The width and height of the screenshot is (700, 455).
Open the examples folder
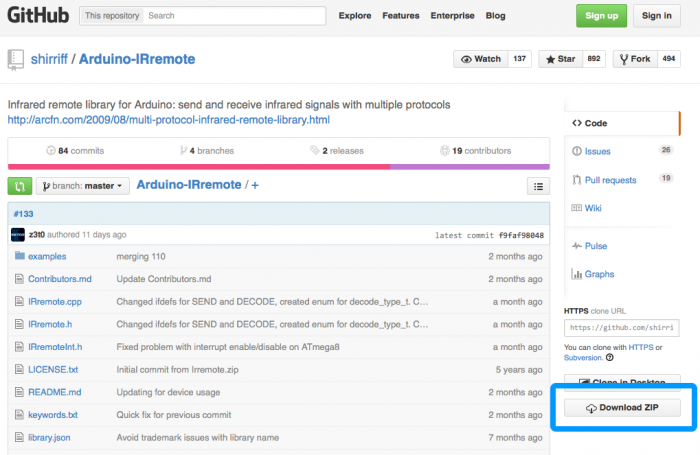click(x=47, y=256)
